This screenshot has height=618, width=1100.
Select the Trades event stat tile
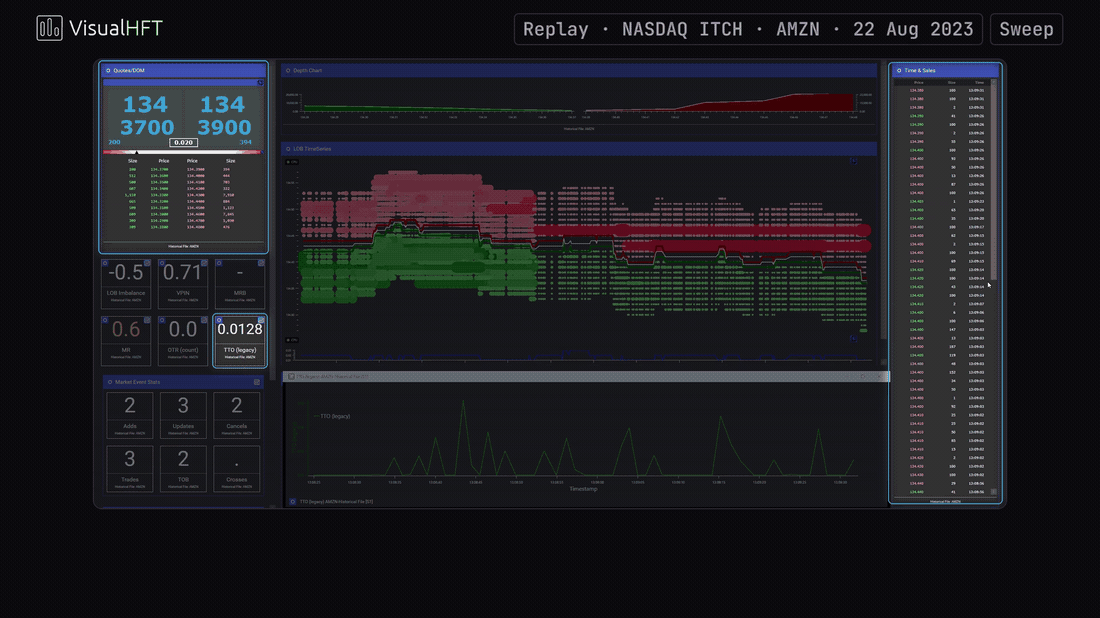(130, 469)
